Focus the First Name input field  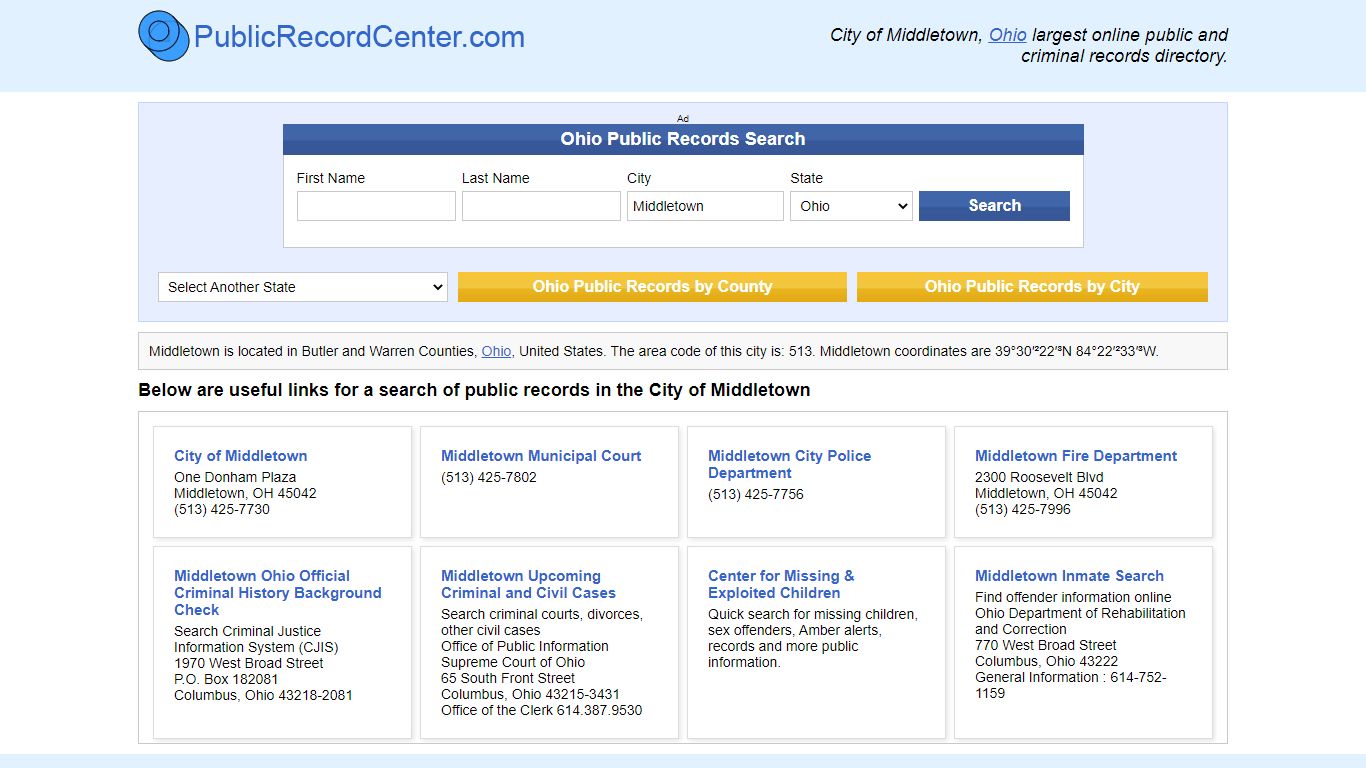point(376,206)
